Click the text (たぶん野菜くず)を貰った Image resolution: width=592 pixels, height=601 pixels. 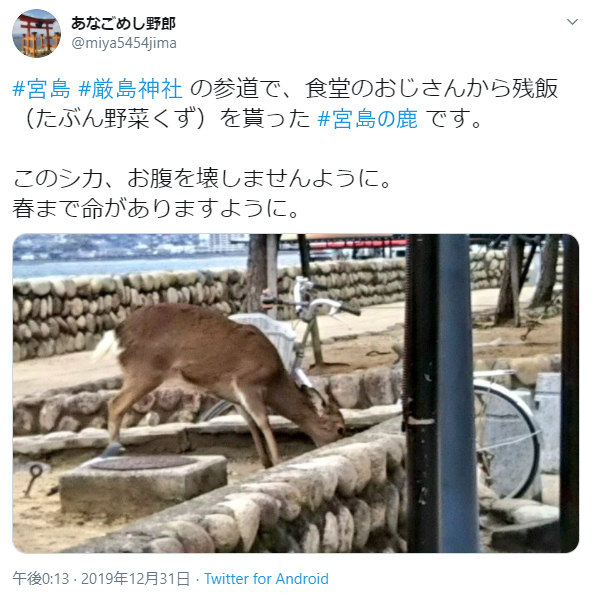(165, 118)
